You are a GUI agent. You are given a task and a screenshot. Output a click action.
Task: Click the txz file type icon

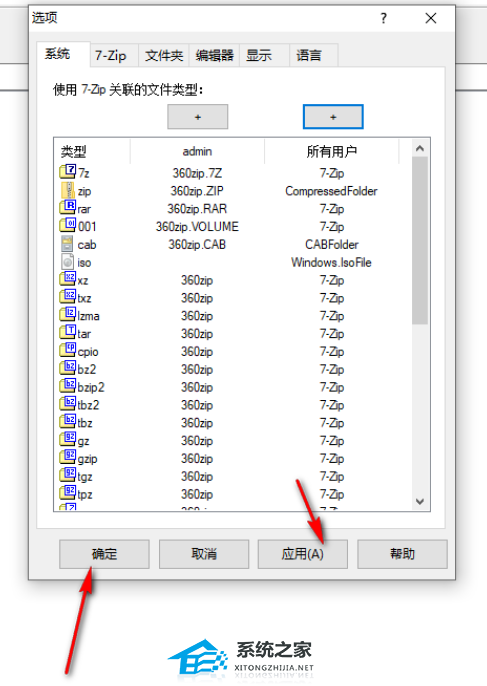[68, 297]
